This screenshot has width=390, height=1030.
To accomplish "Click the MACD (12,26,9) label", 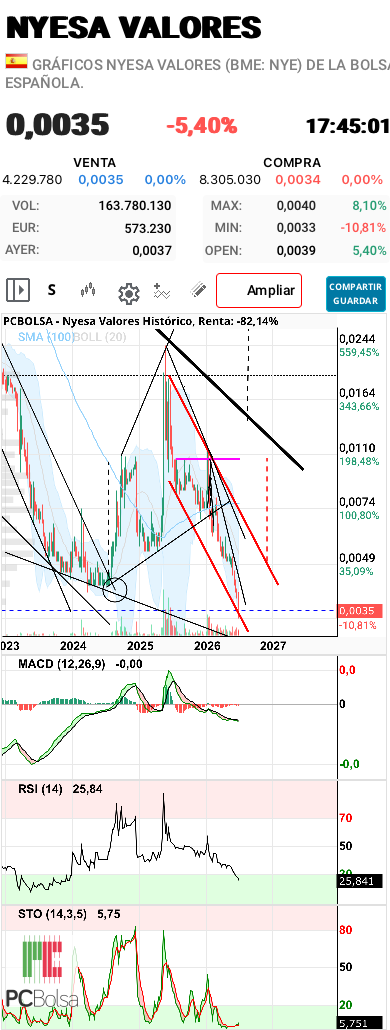I will click(62, 664).
